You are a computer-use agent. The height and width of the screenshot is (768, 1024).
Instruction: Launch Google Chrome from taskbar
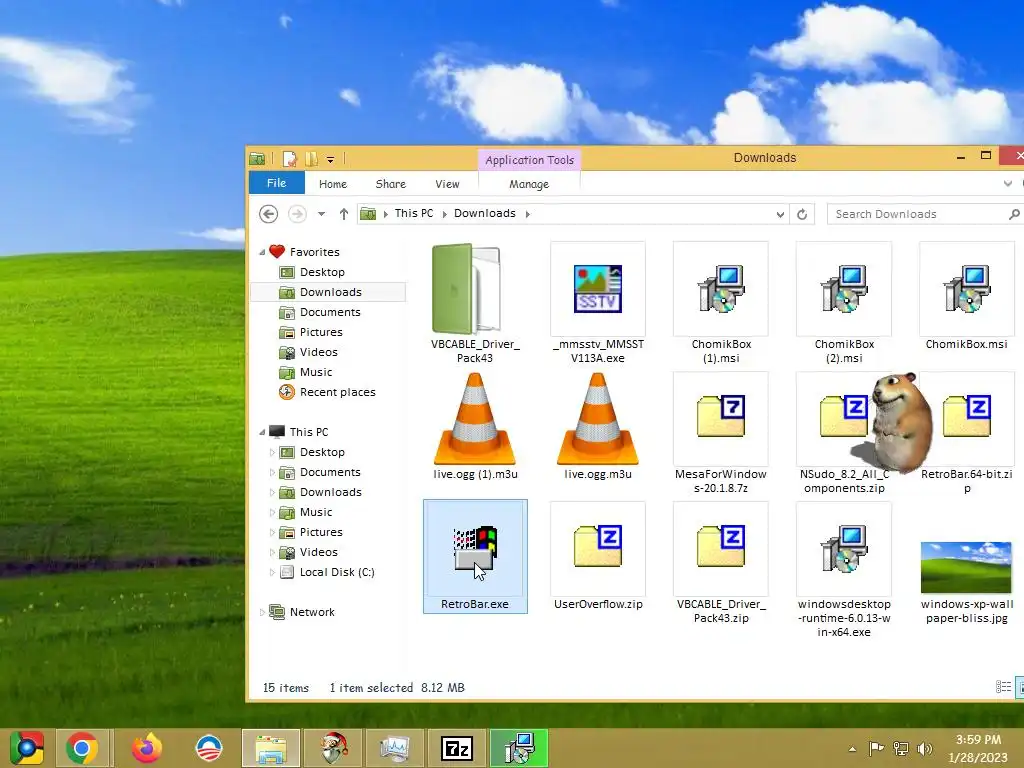pyautogui.click(x=82, y=748)
